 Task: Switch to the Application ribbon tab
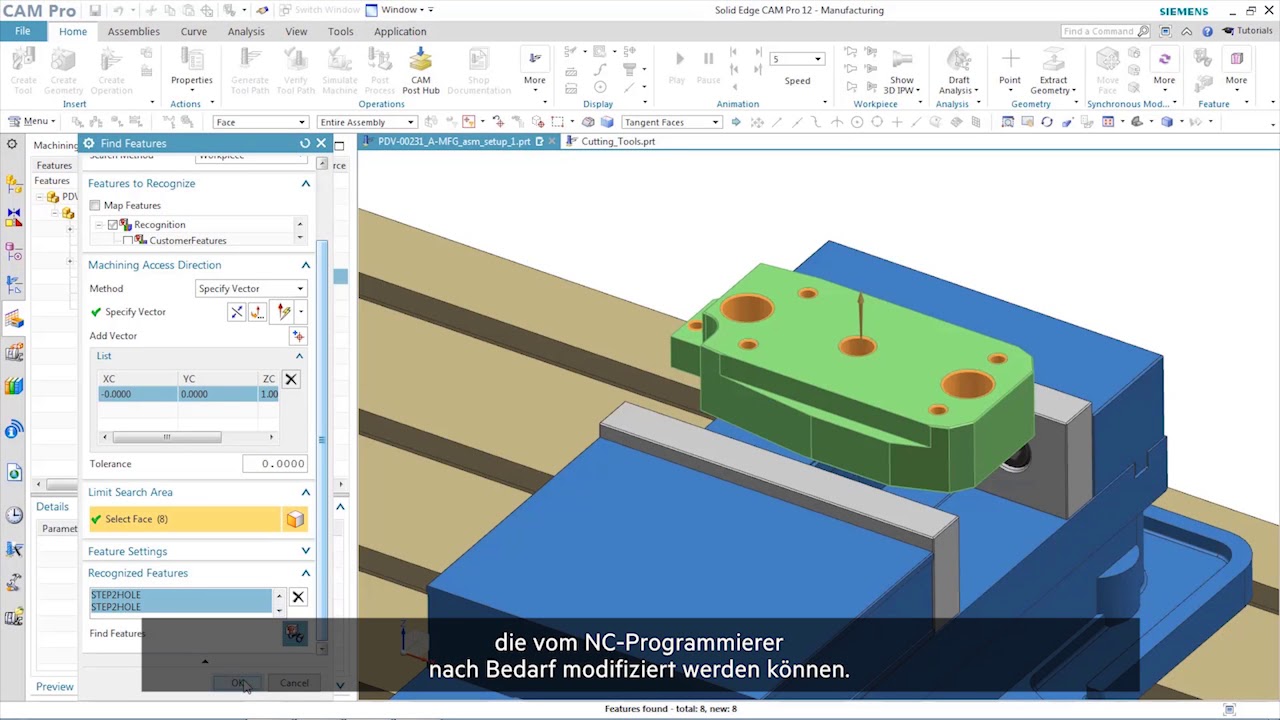coord(400,31)
